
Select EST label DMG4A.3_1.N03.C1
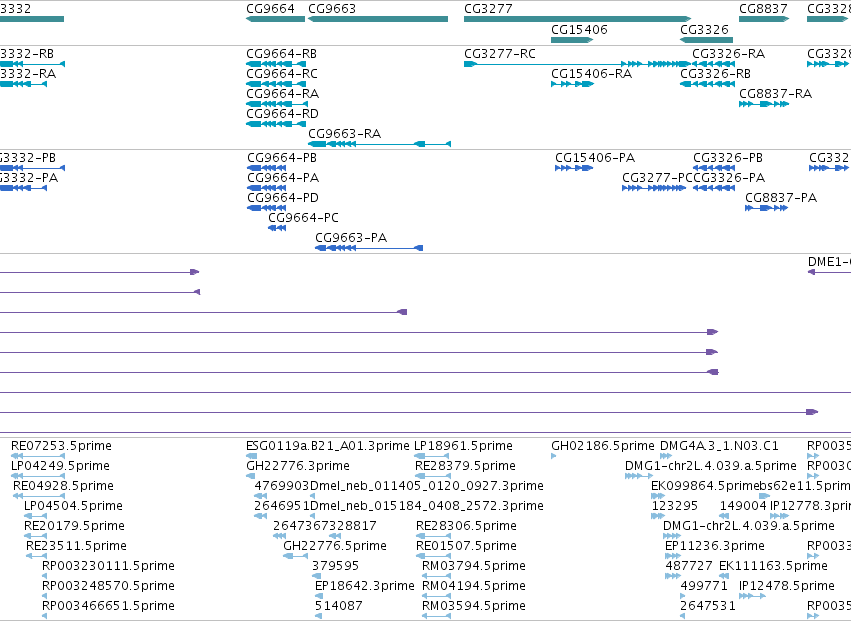coord(719,446)
